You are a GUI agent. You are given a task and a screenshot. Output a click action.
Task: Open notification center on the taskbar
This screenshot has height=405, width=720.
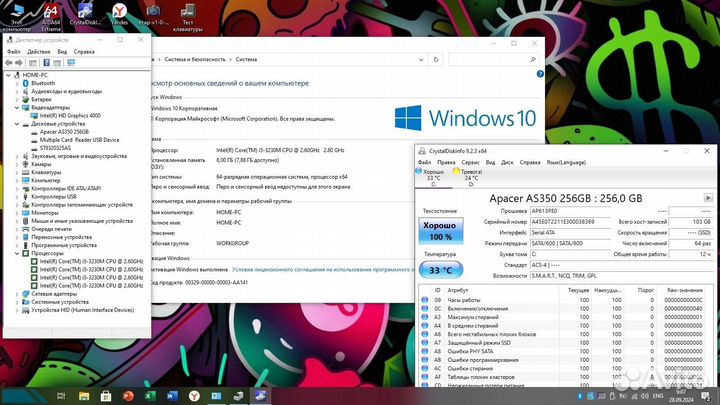(706, 396)
